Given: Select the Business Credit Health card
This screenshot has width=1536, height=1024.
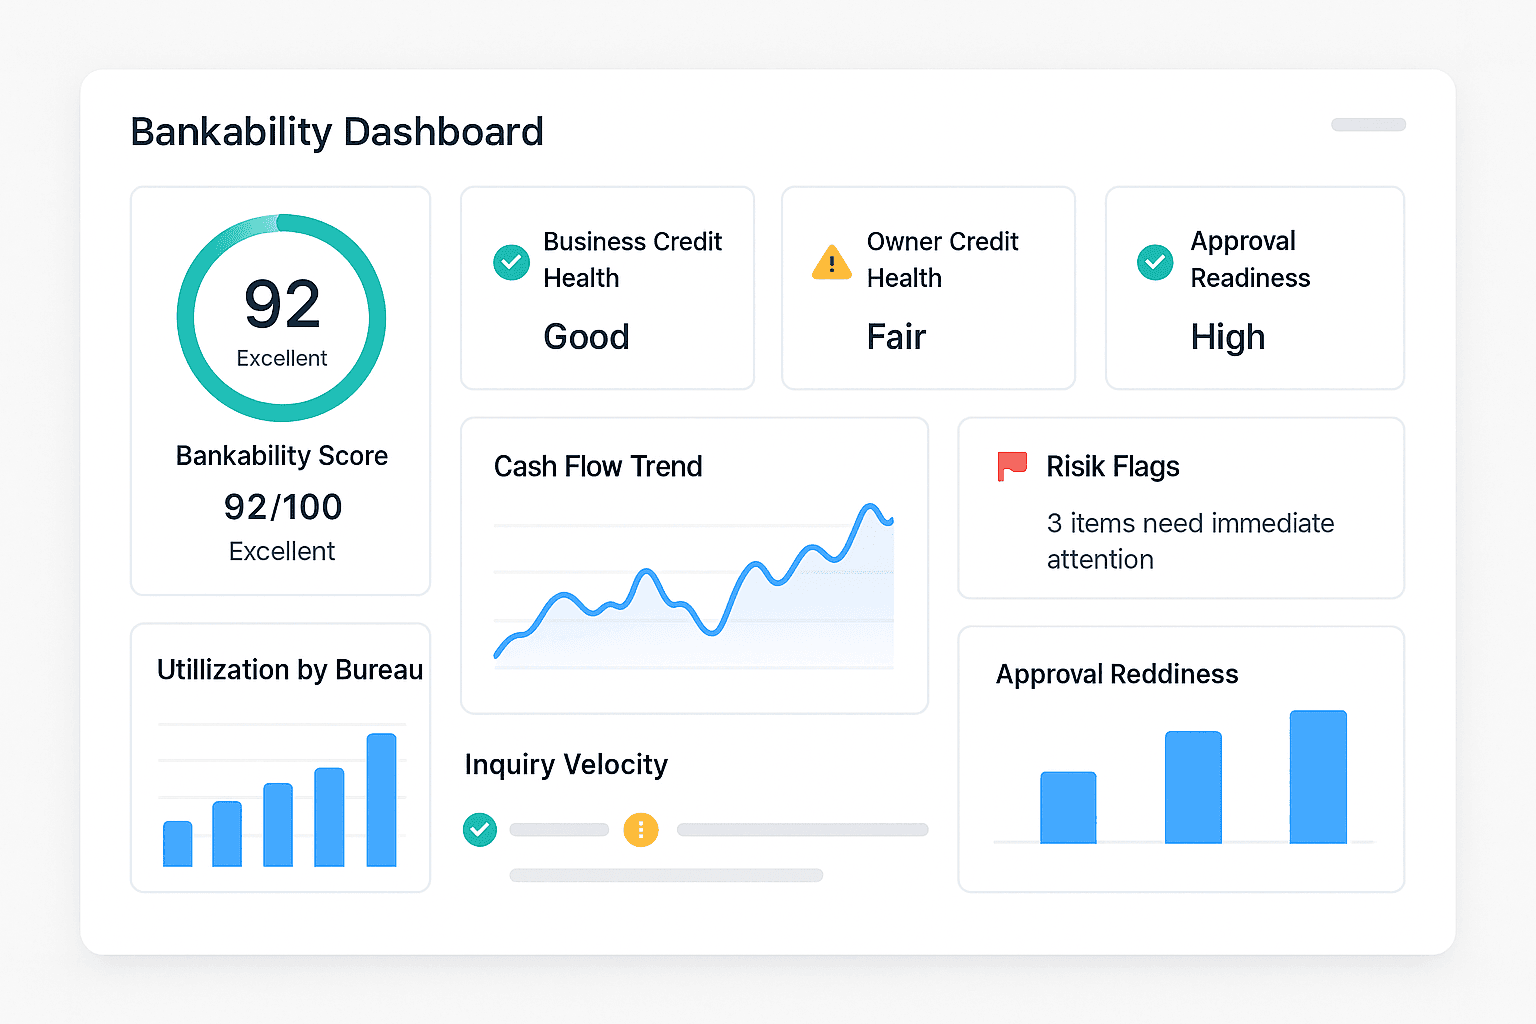Looking at the screenshot, I should click(x=607, y=288).
